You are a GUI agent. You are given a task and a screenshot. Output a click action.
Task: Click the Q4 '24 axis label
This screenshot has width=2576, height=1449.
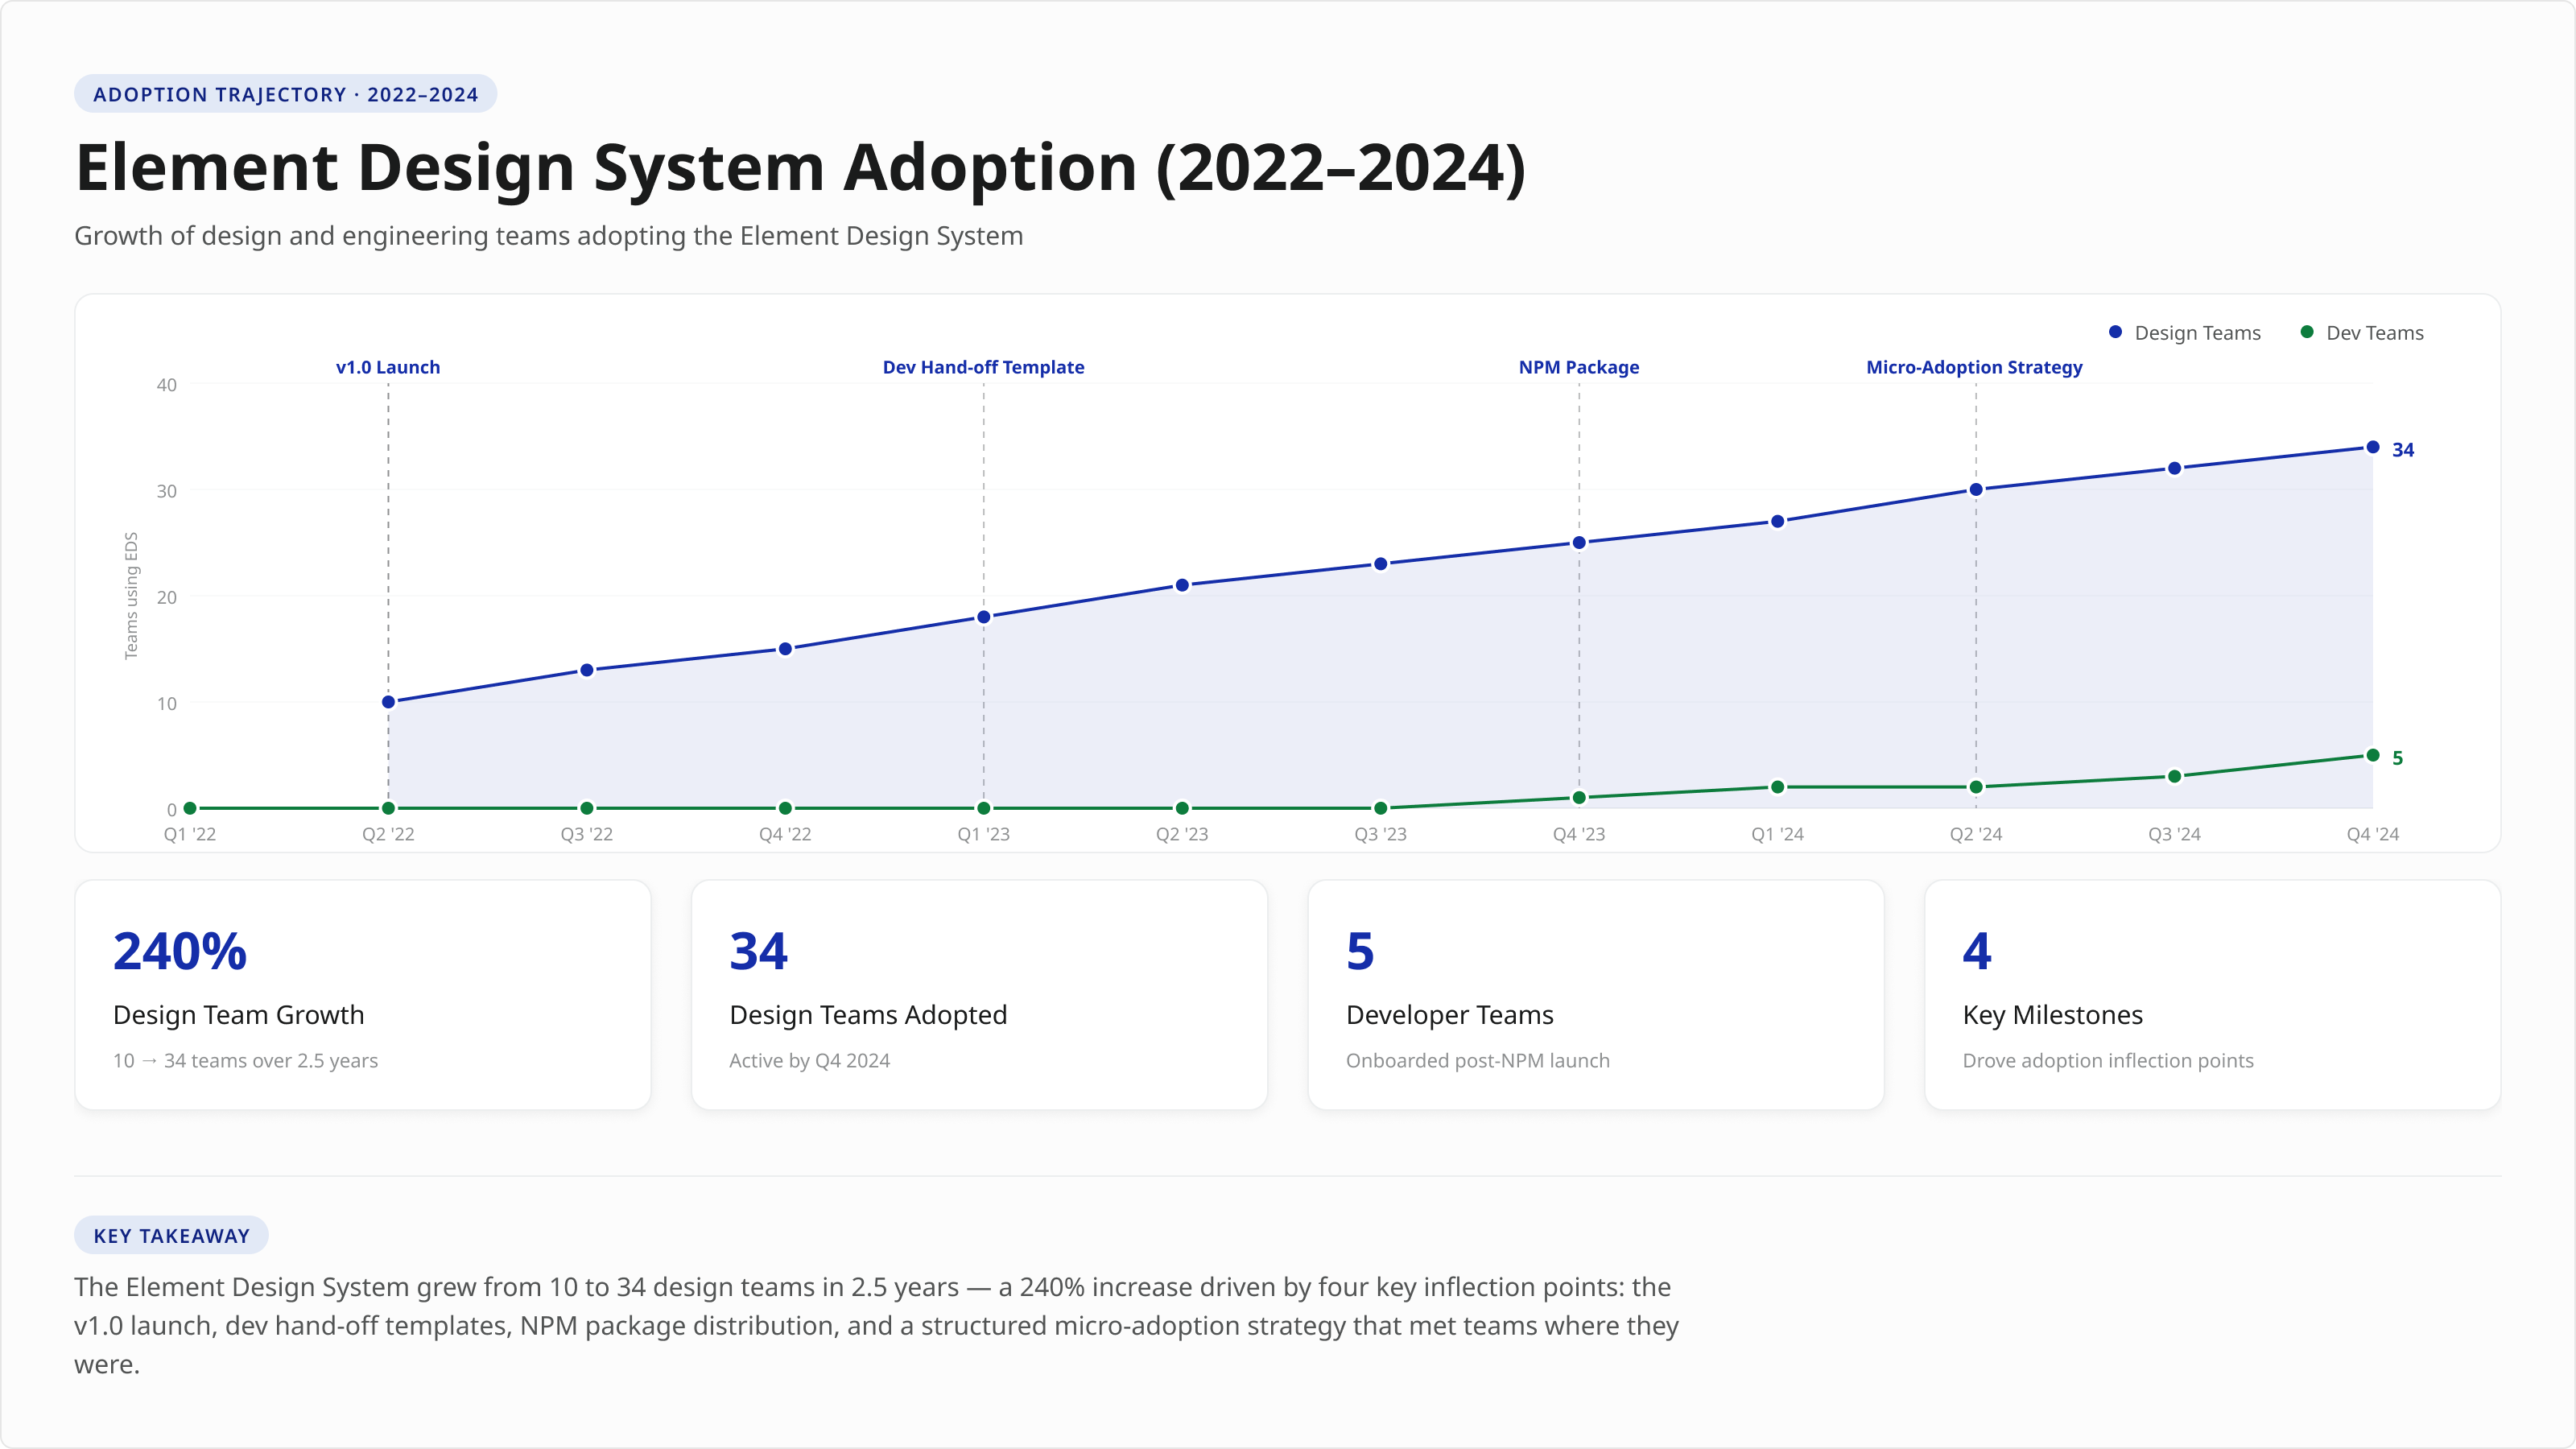click(2375, 833)
